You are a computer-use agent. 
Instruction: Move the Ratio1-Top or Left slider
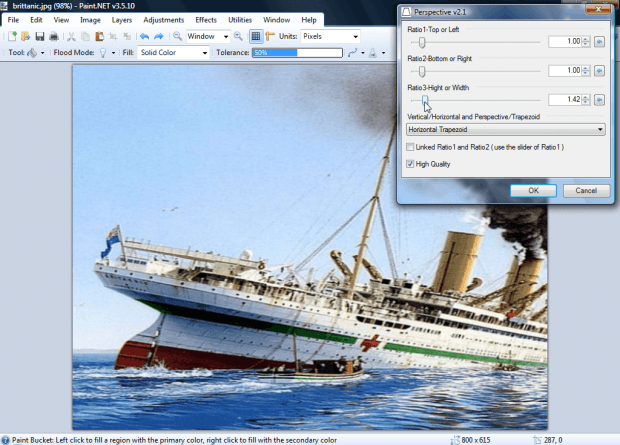coord(422,42)
